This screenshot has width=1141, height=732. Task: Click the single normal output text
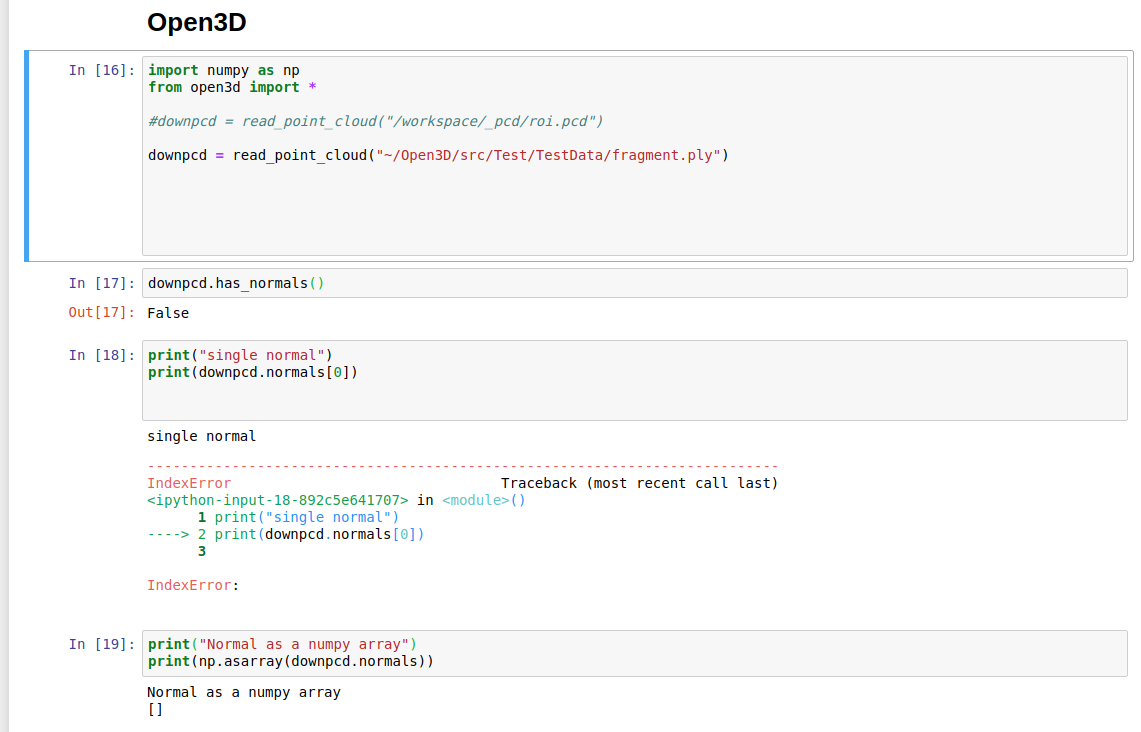tap(200, 436)
